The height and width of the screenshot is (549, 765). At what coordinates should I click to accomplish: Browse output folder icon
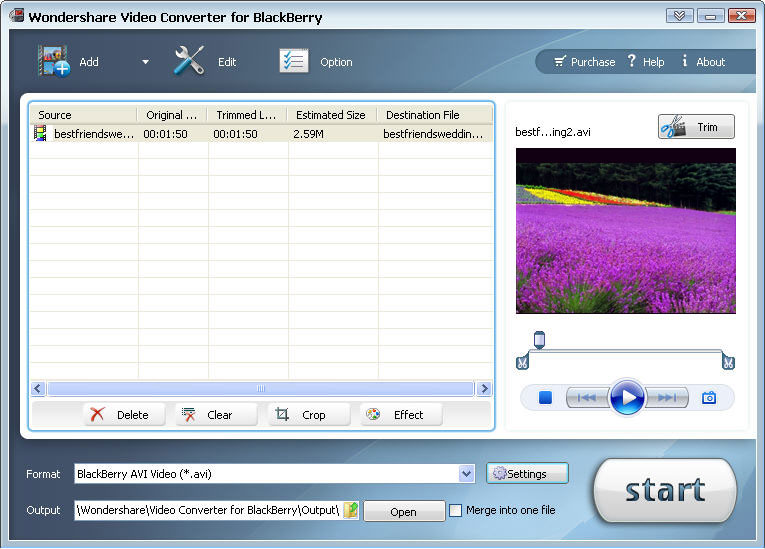coord(351,510)
